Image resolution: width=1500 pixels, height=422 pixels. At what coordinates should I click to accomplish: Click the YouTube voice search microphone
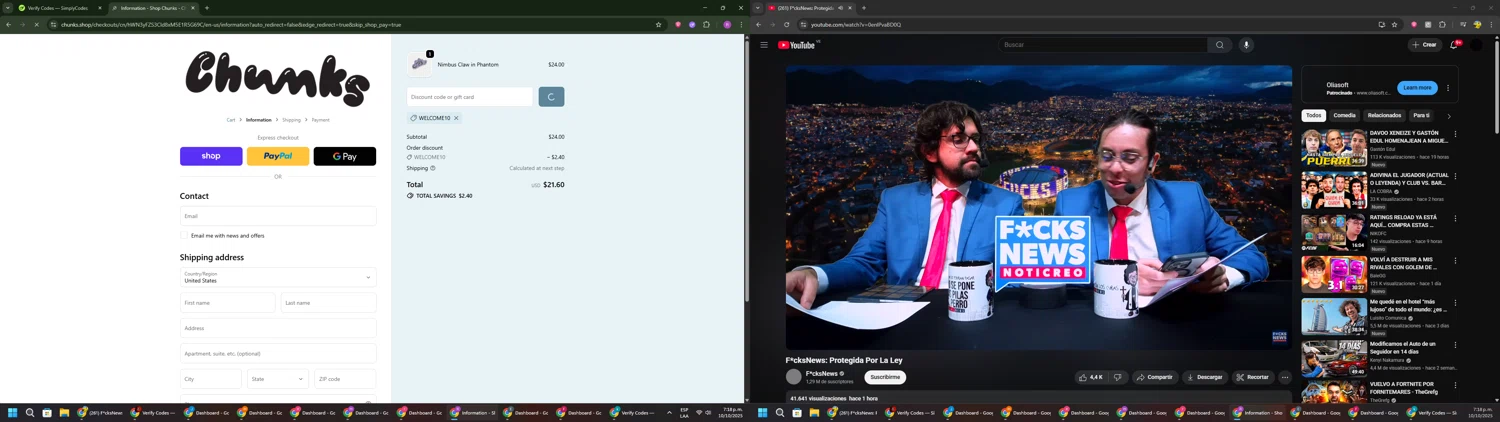[x=1246, y=45]
